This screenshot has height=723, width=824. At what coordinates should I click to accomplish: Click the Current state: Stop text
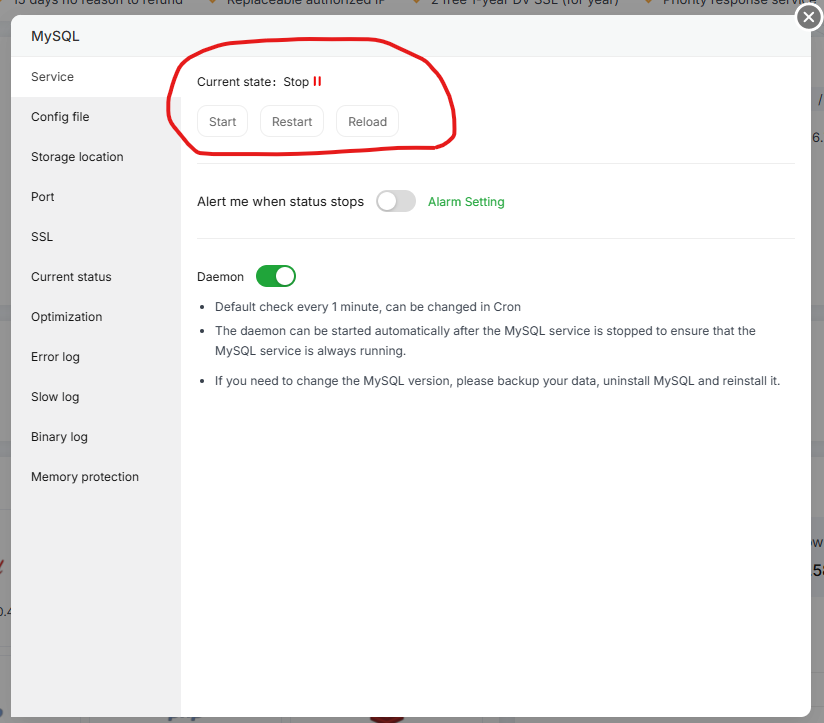coord(253,82)
